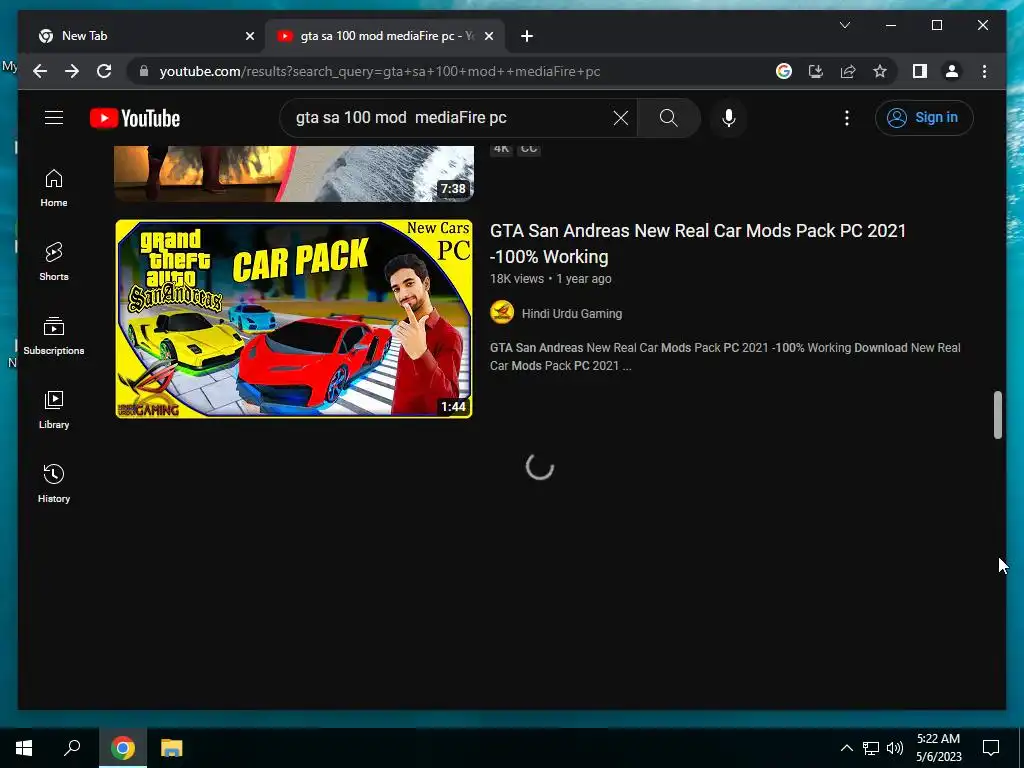Click the 18K views text

(517, 279)
